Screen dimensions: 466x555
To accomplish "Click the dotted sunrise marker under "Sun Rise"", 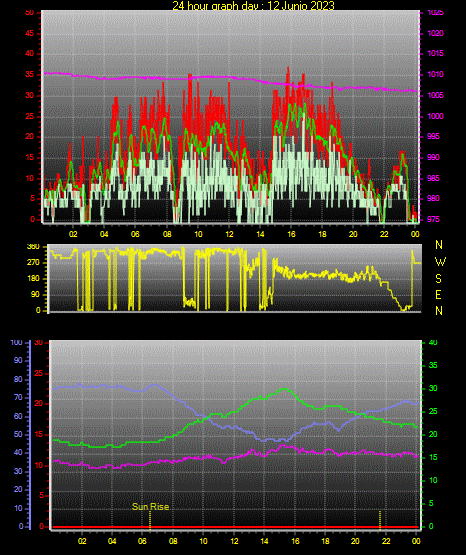I will click(150, 521).
